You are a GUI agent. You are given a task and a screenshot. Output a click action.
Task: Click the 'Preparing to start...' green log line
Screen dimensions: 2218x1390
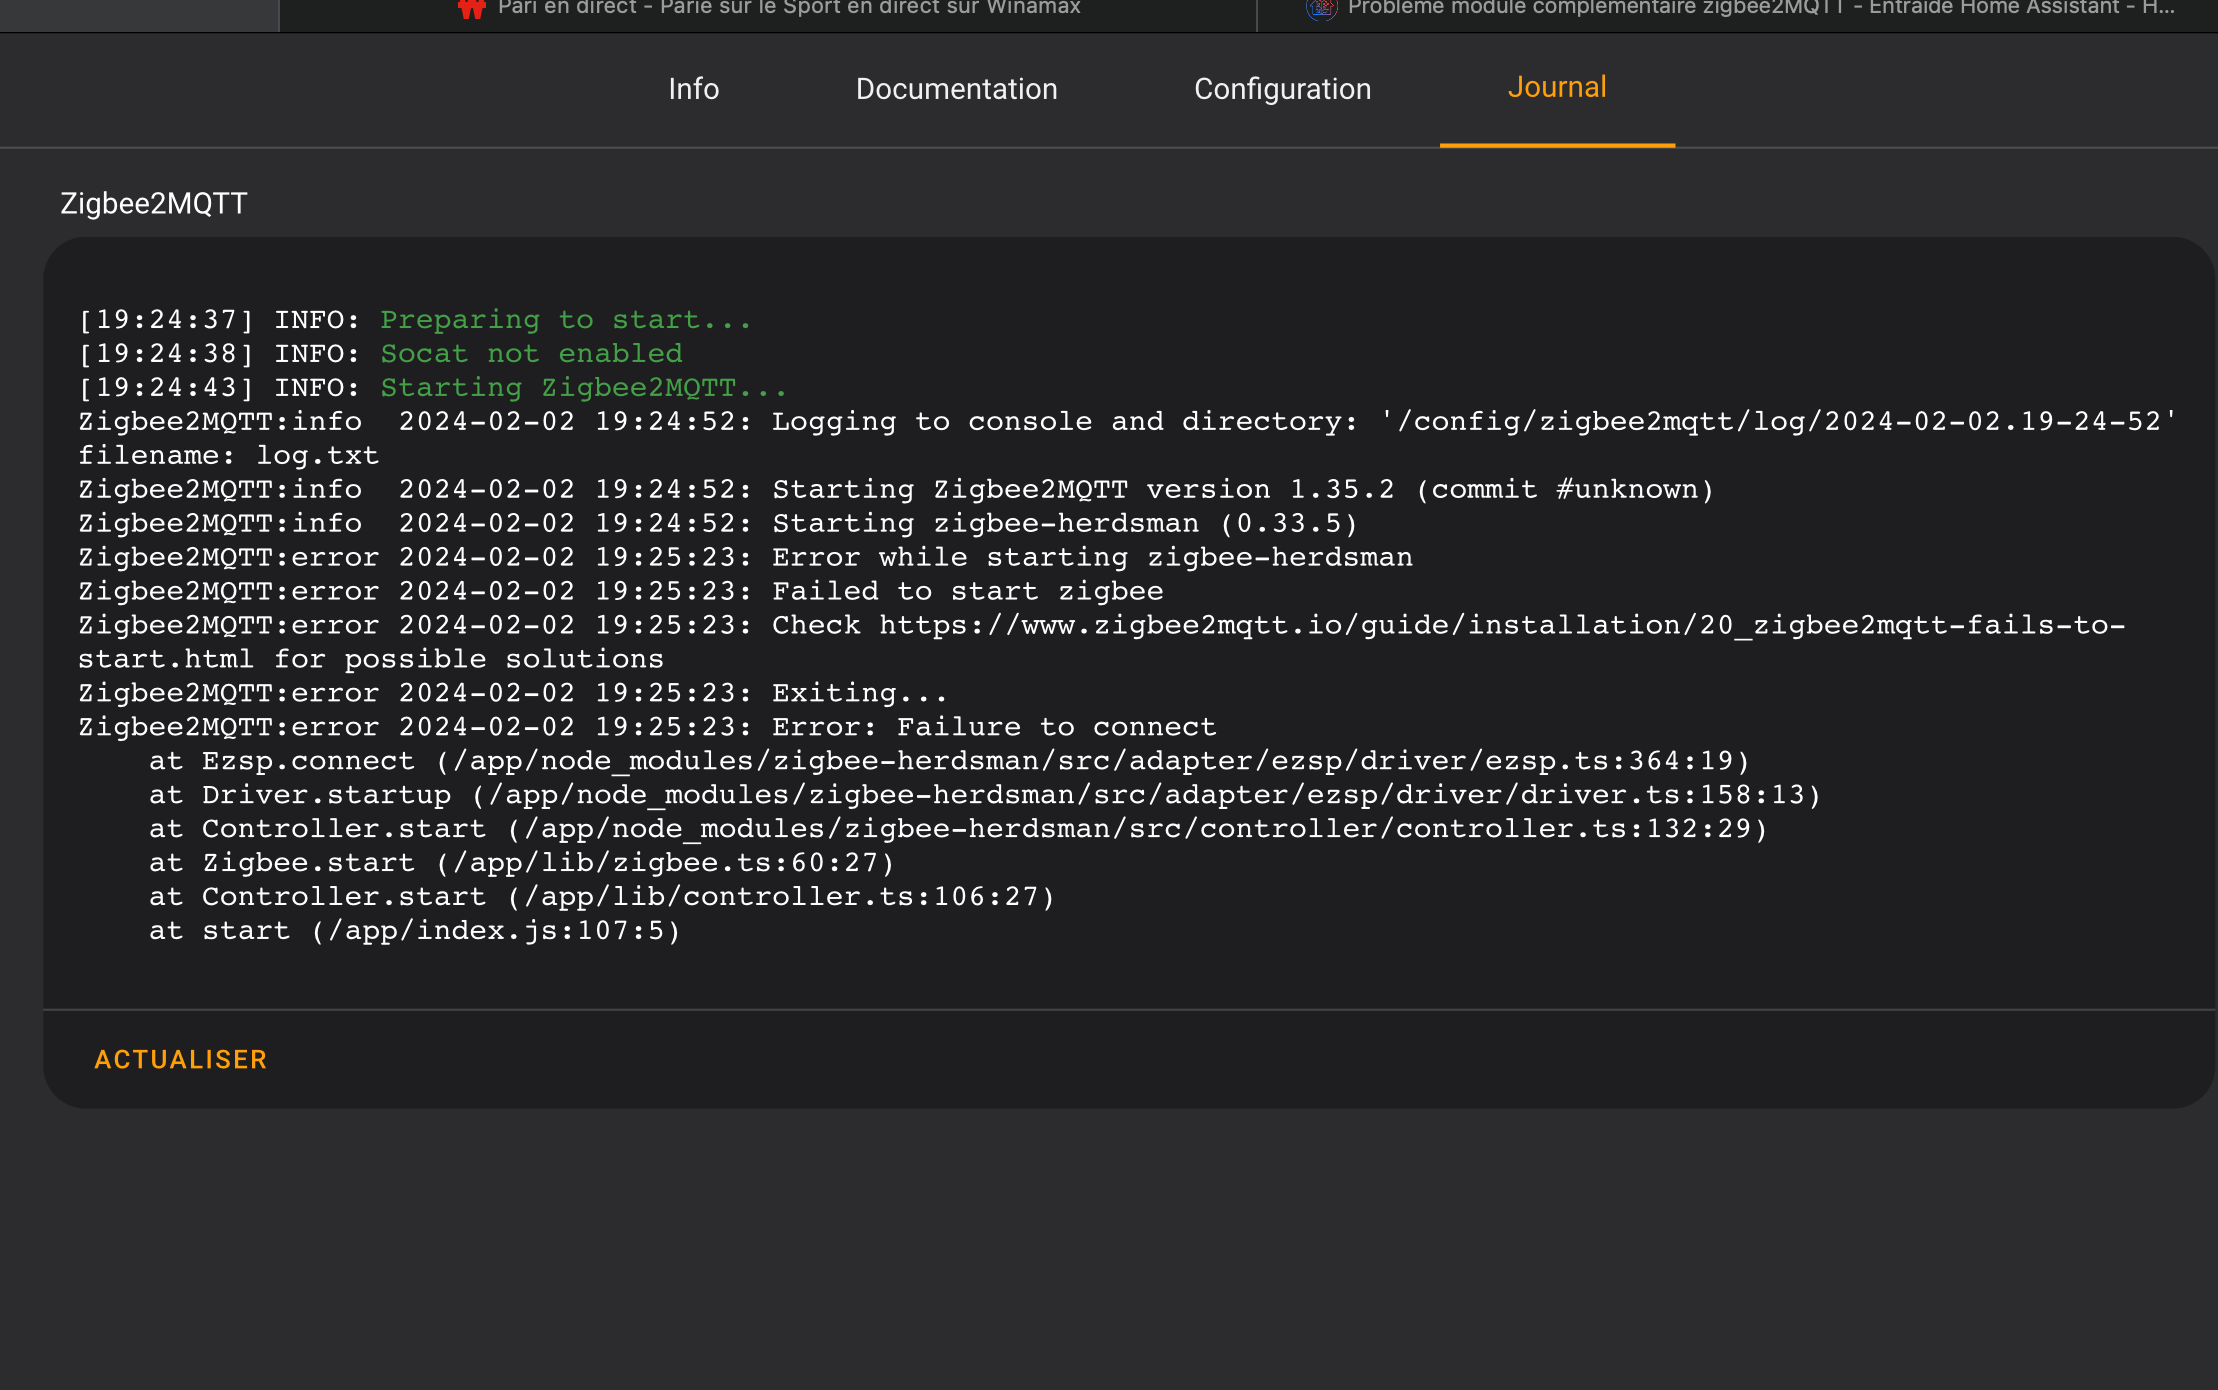[565, 320]
